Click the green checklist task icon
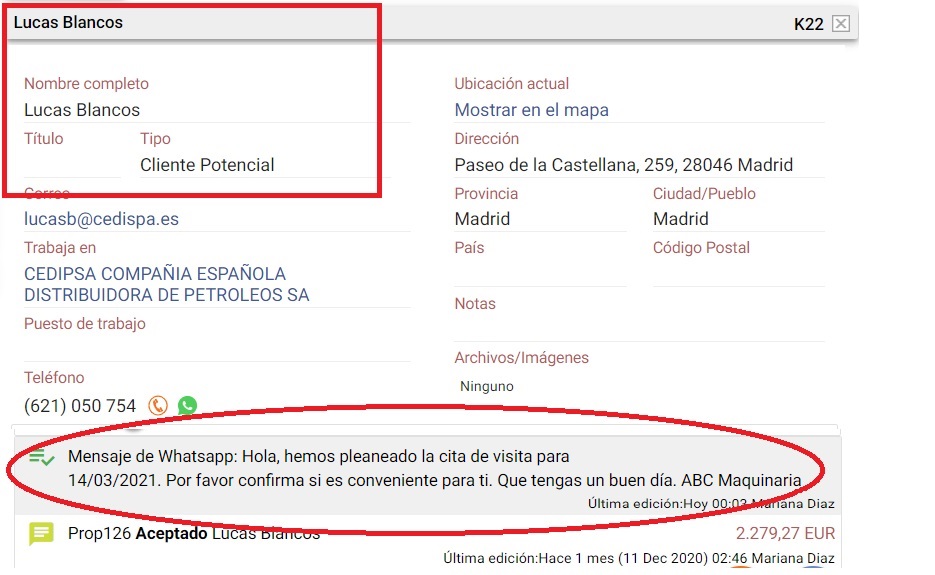Viewport: 935px width, 575px height. click(42, 458)
